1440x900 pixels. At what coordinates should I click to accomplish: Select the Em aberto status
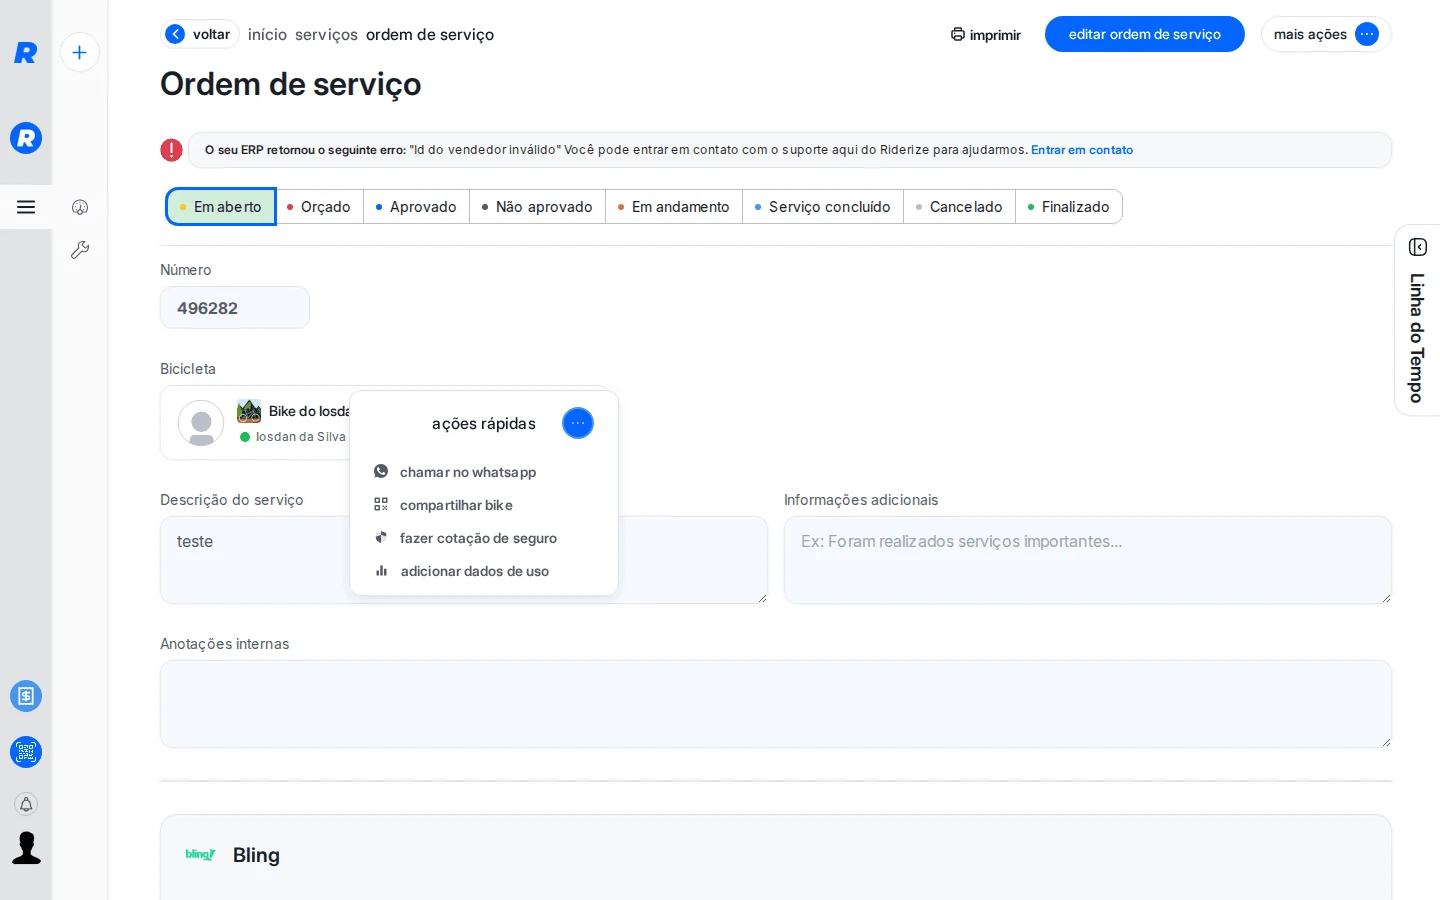coord(221,207)
